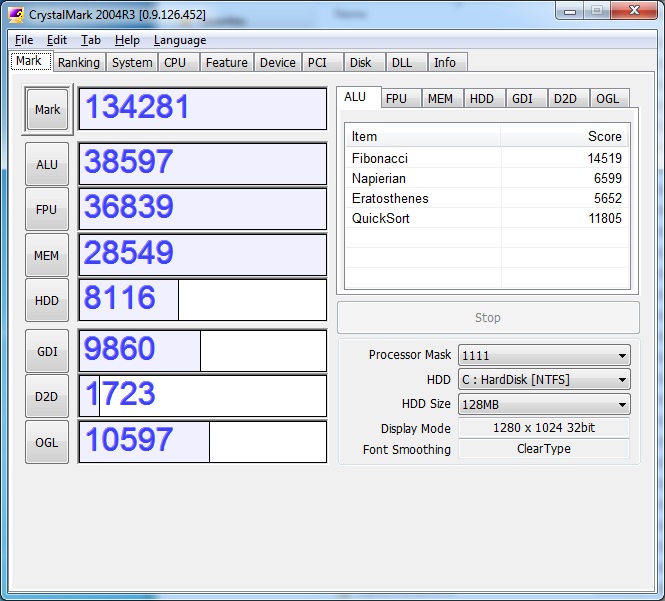Run the MEM benchmark button

click(x=47, y=255)
